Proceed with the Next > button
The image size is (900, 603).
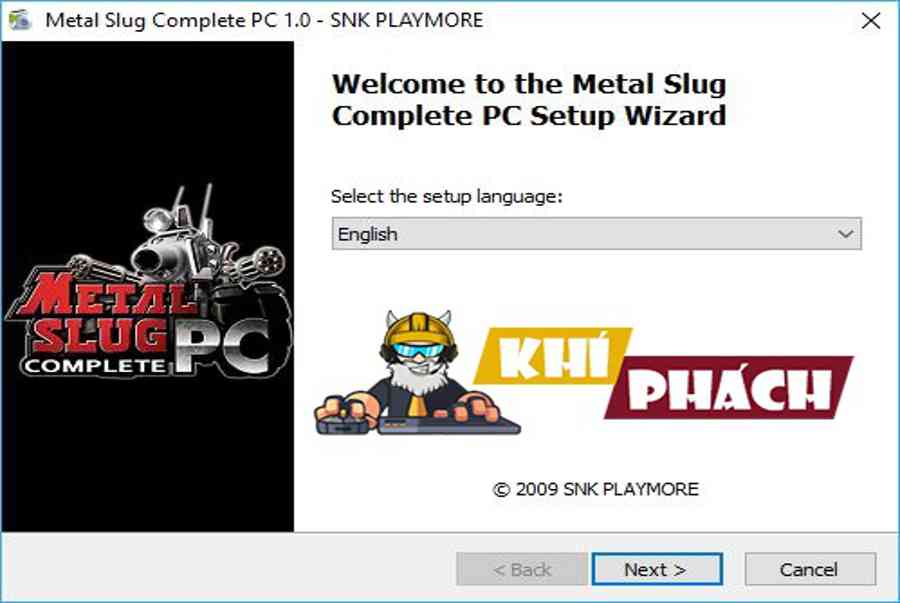[657, 569]
